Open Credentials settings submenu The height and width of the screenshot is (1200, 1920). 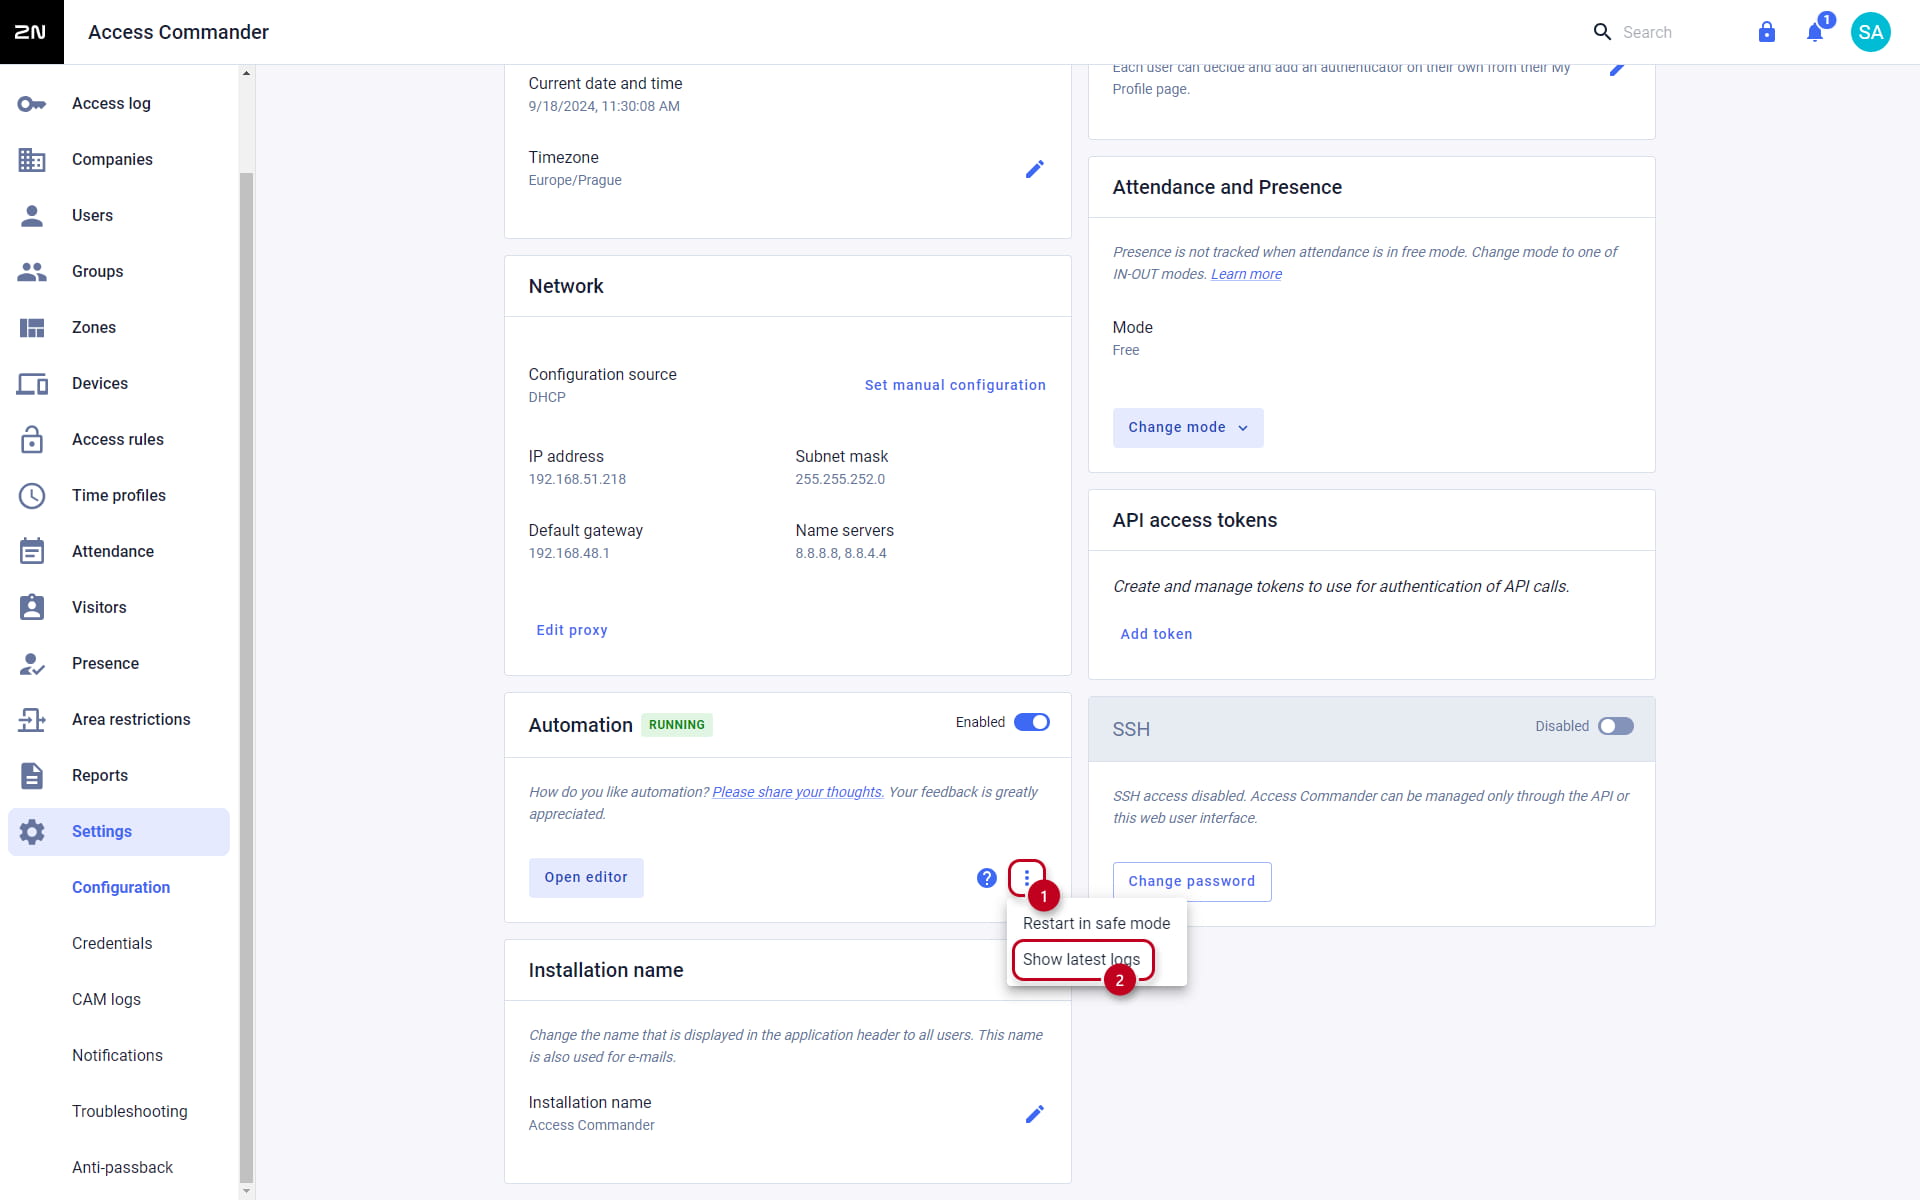[x=112, y=944]
